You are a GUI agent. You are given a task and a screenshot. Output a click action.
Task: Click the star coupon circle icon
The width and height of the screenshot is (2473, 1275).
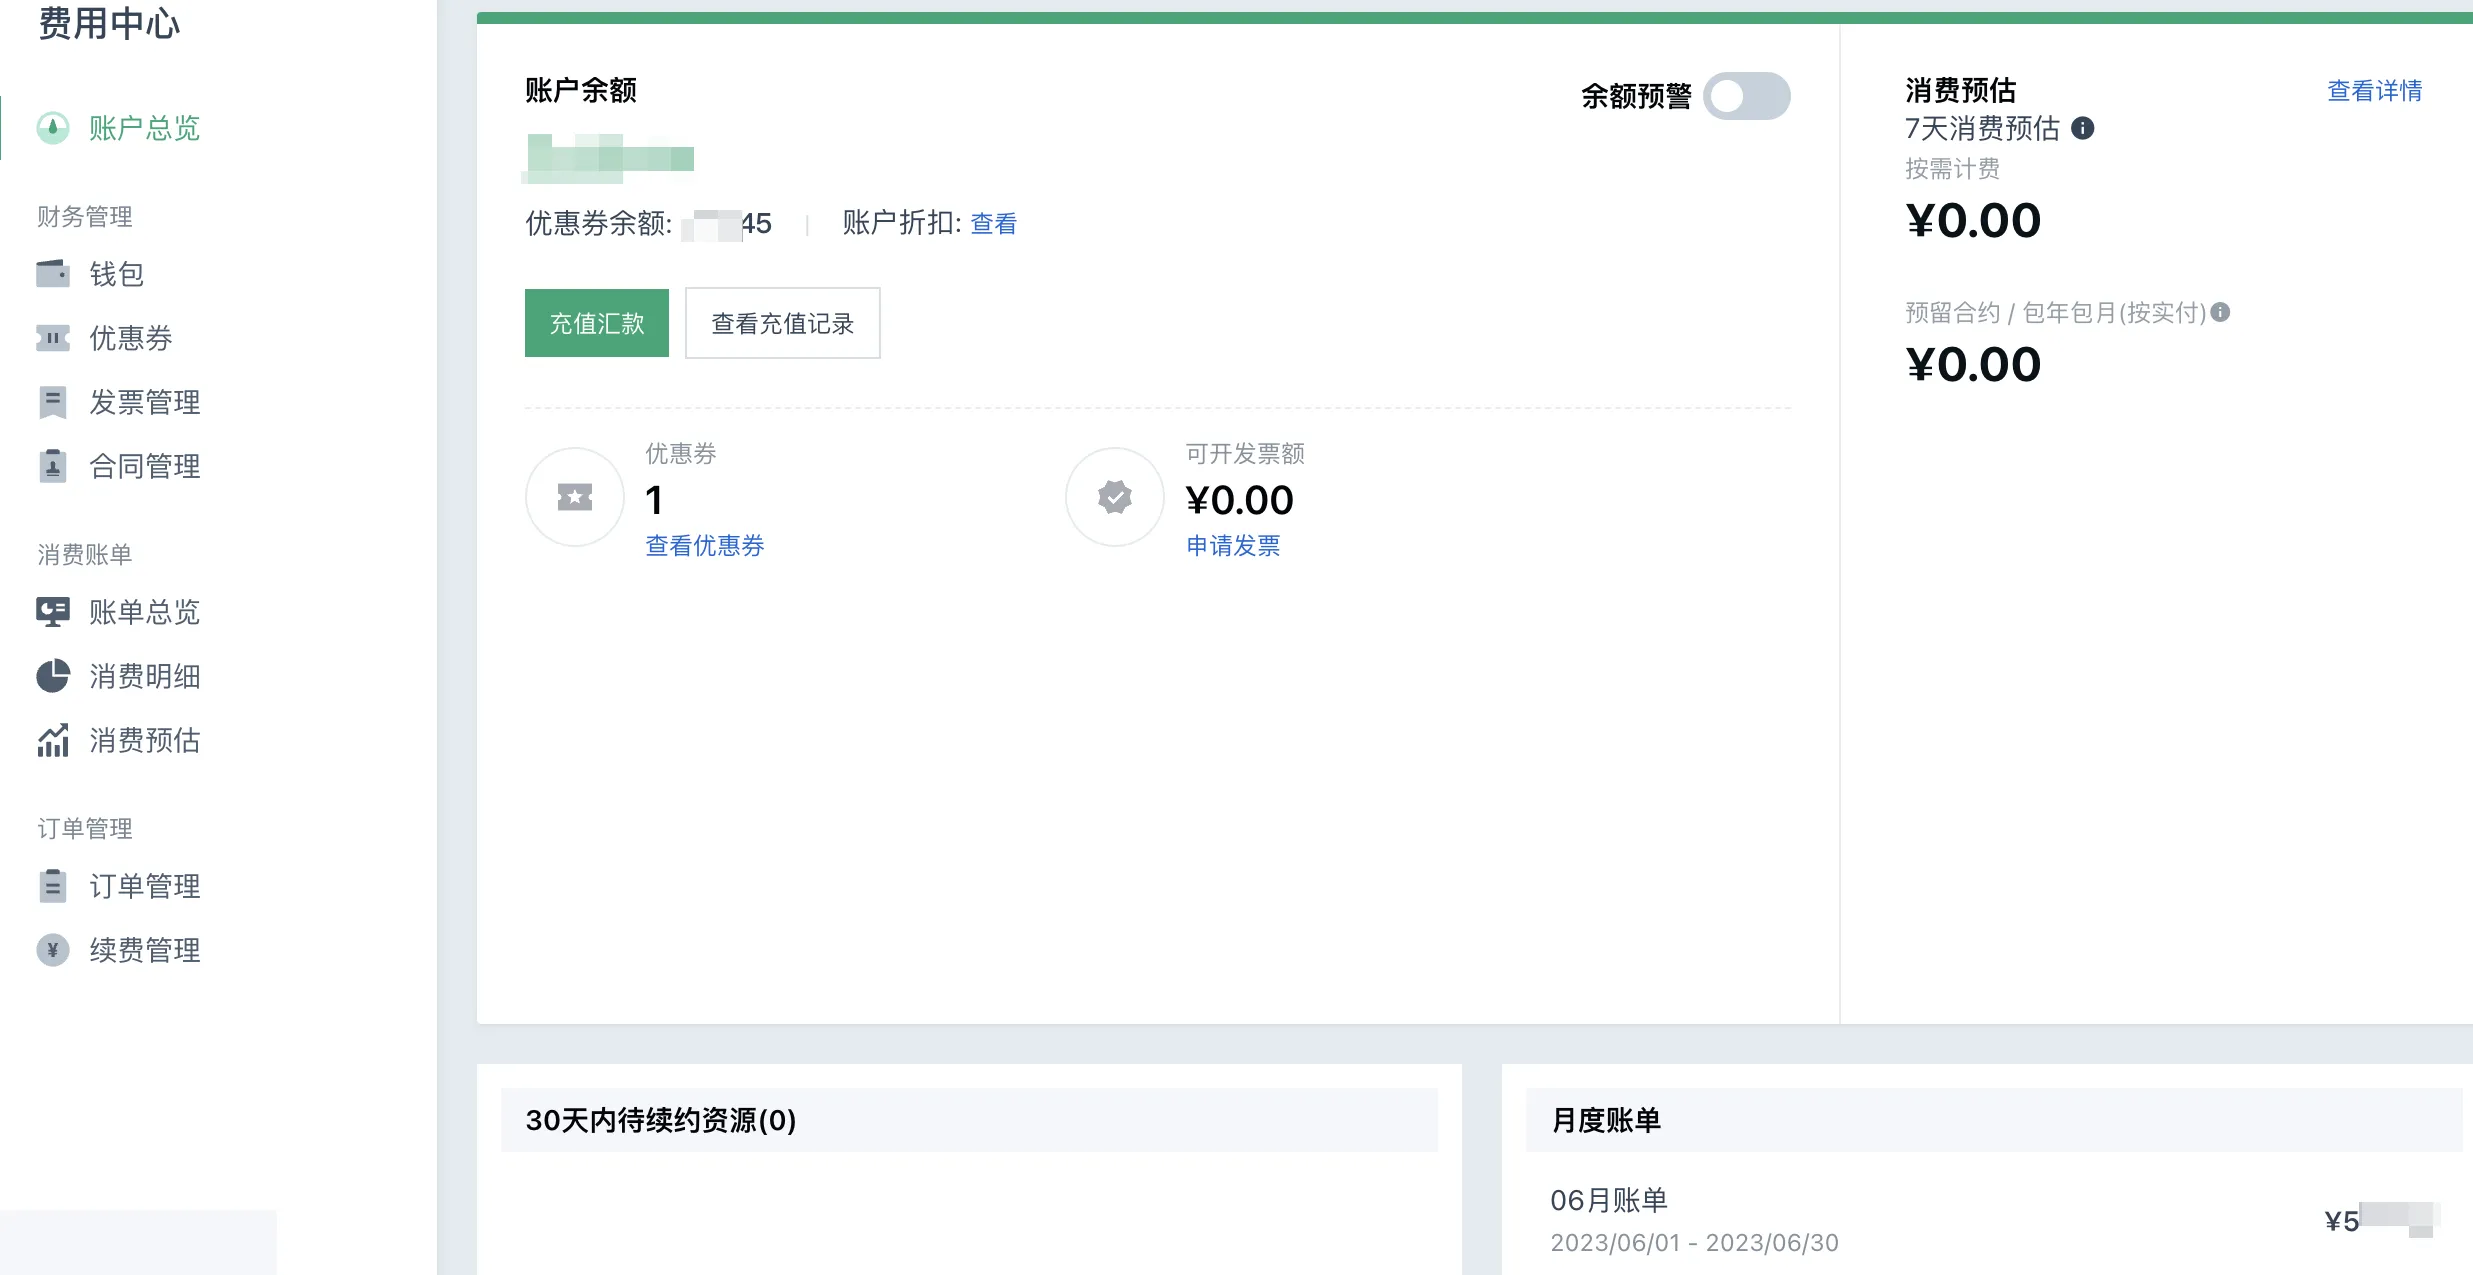575,497
